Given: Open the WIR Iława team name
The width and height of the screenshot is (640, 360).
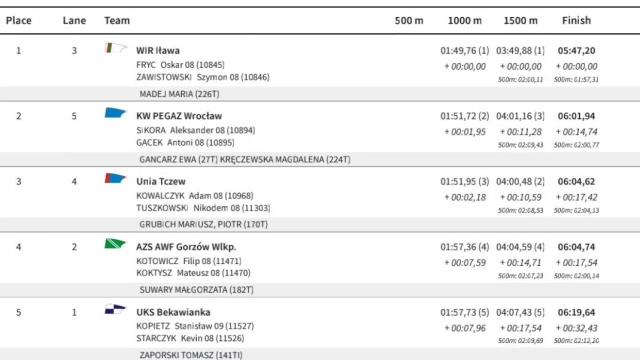Looking at the screenshot, I should coord(158,51).
